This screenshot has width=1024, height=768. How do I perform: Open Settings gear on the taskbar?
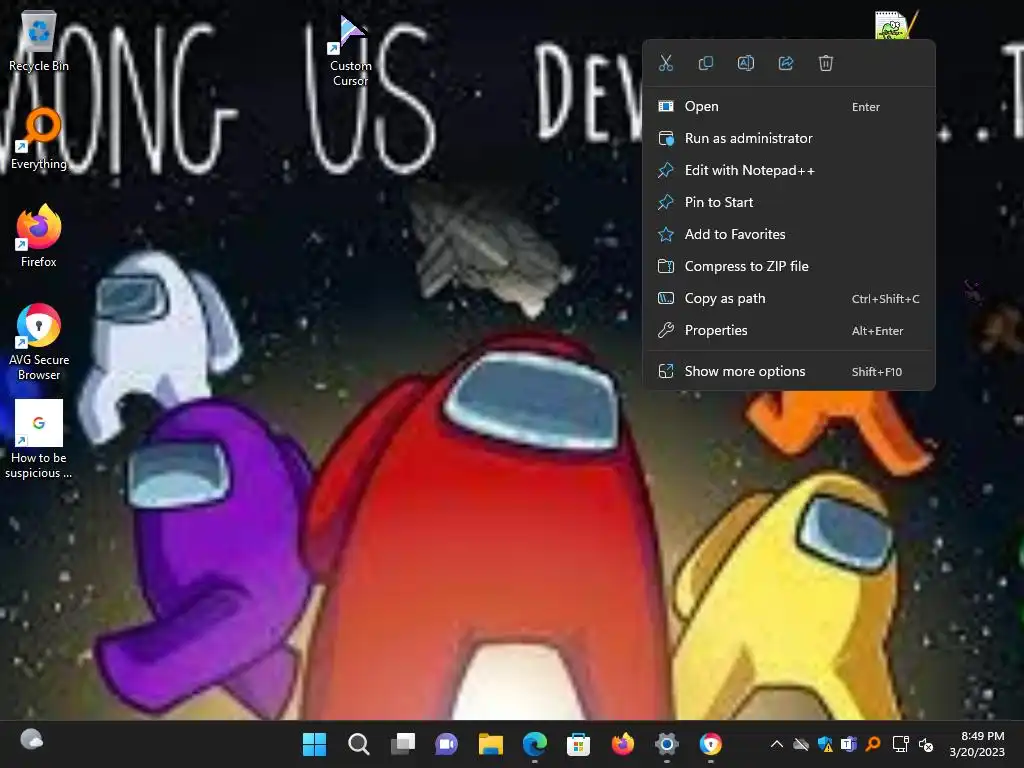pyautogui.click(x=667, y=744)
